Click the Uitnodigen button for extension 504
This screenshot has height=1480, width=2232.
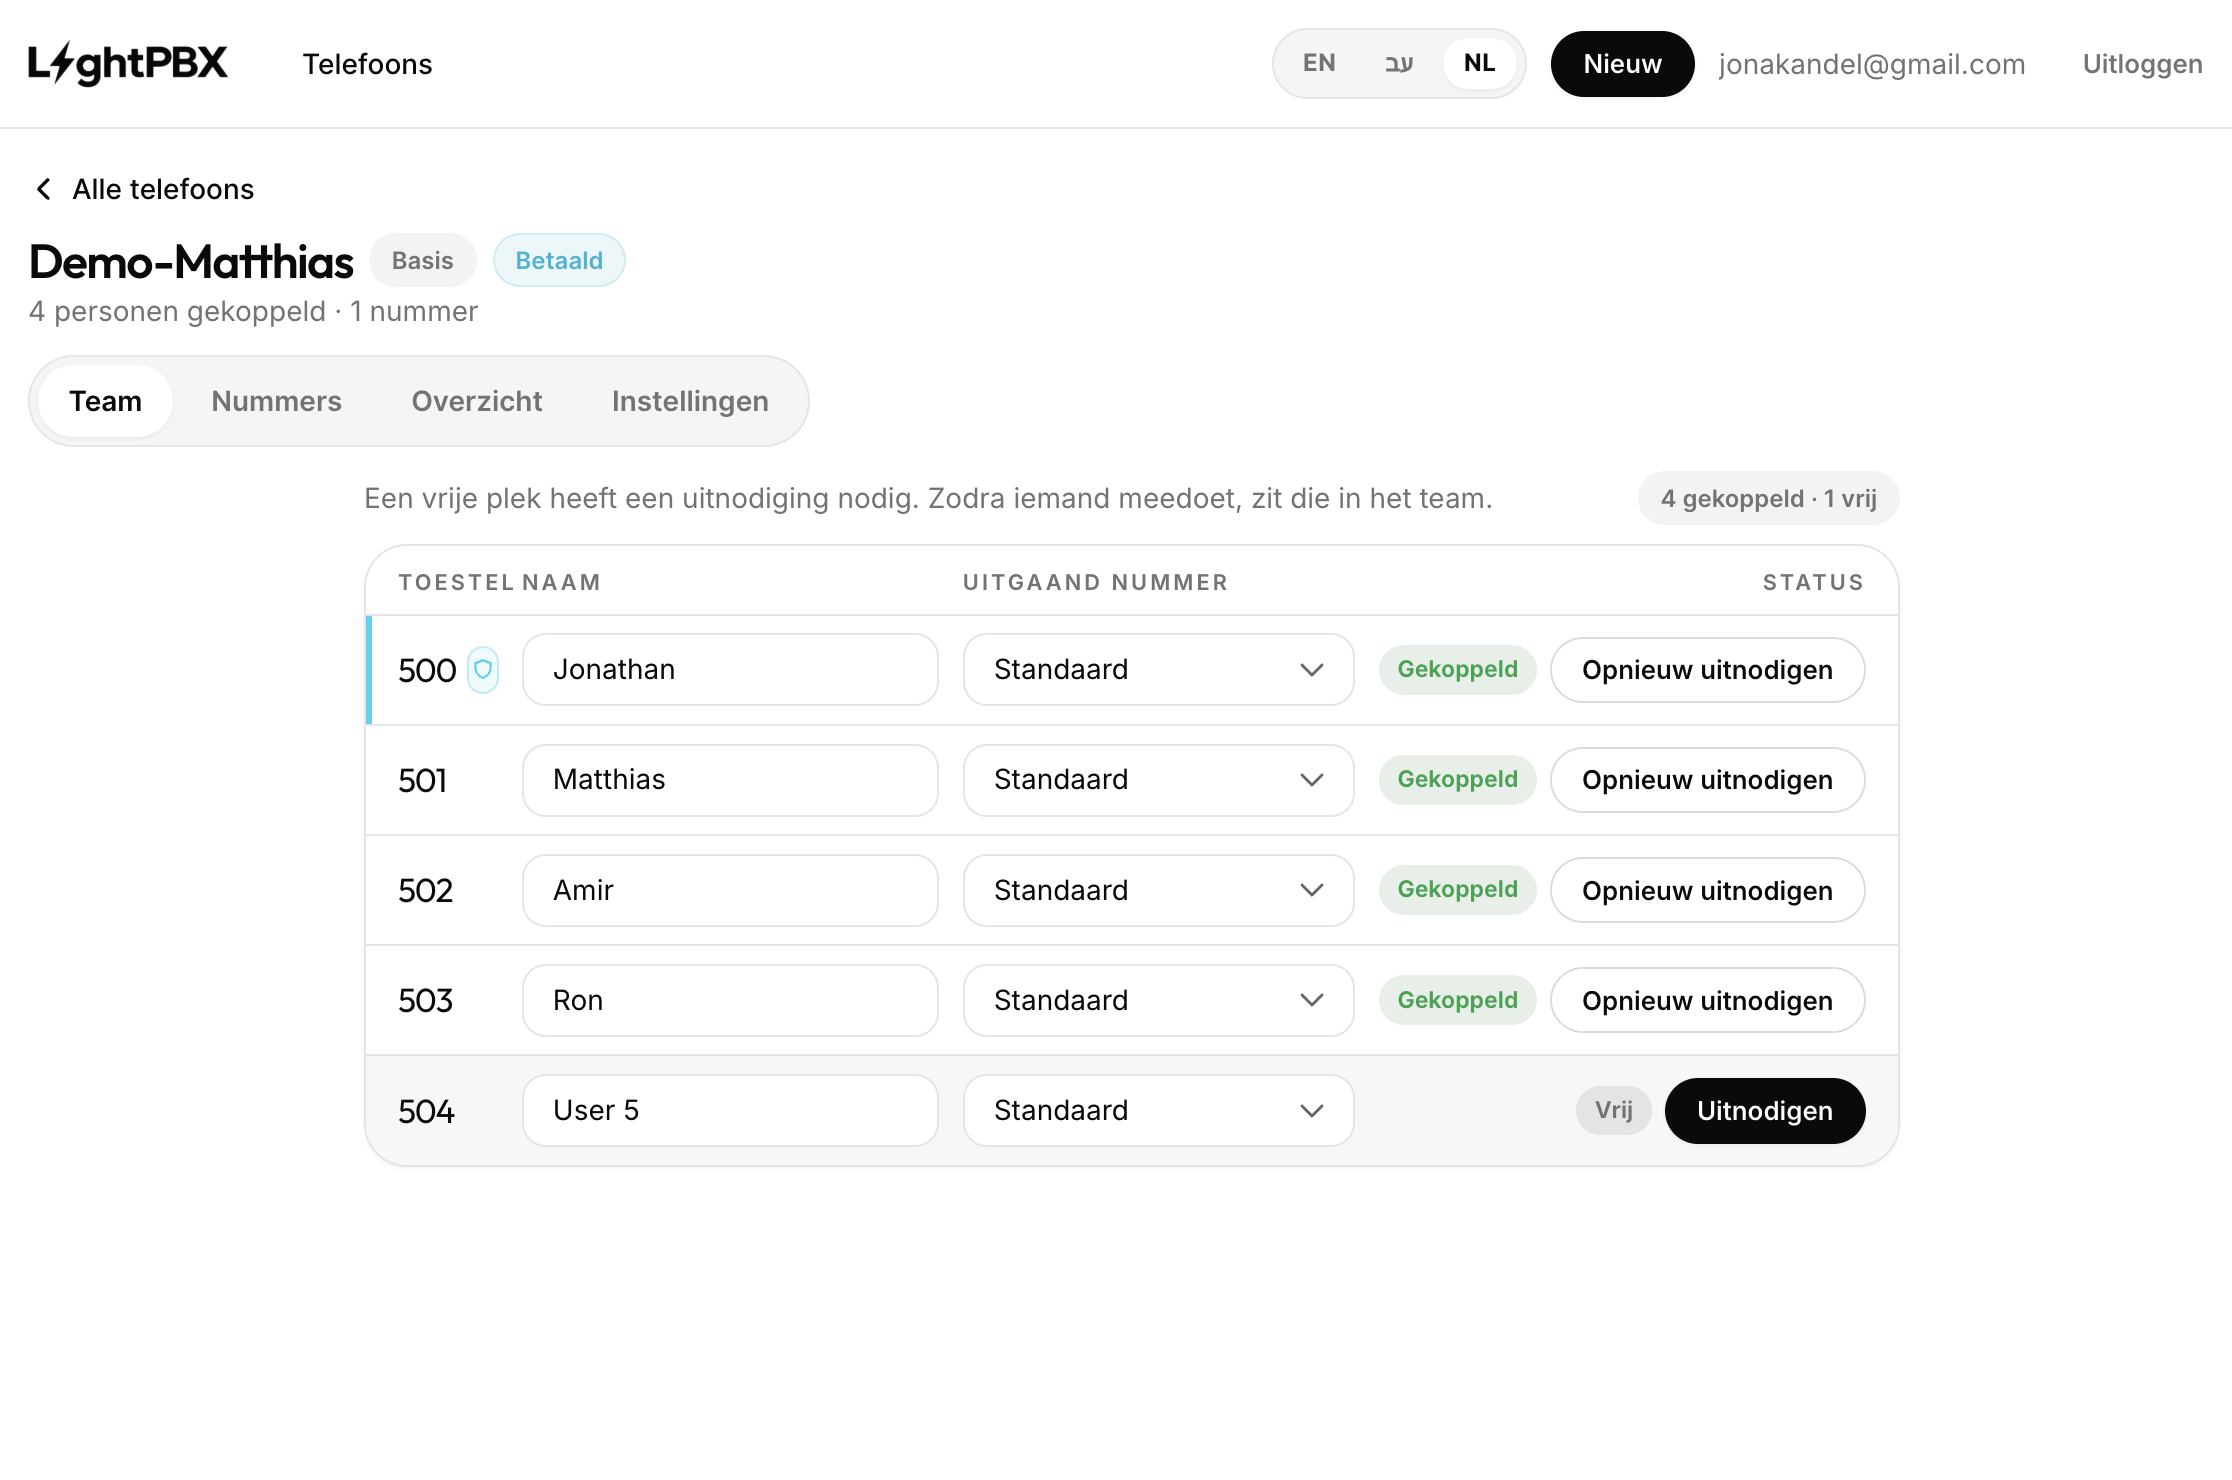(x=1765, y=1111)
